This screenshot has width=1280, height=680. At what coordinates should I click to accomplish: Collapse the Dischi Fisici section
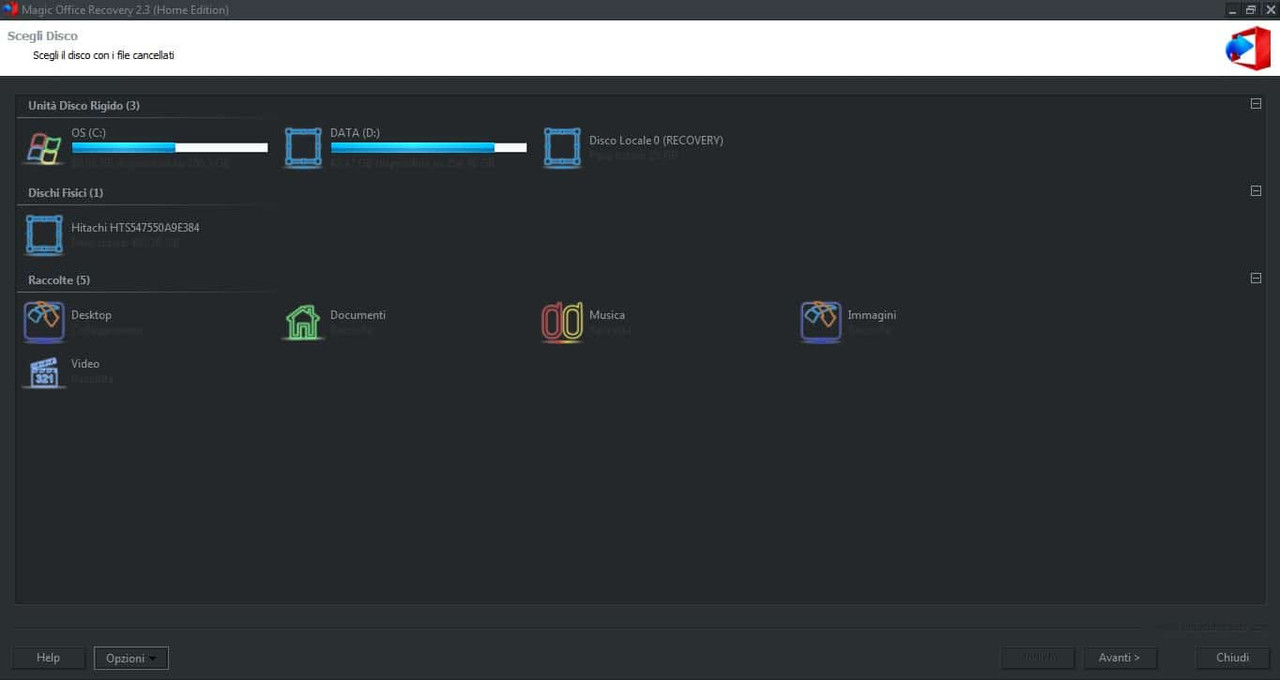click(x=1256, y=191)
